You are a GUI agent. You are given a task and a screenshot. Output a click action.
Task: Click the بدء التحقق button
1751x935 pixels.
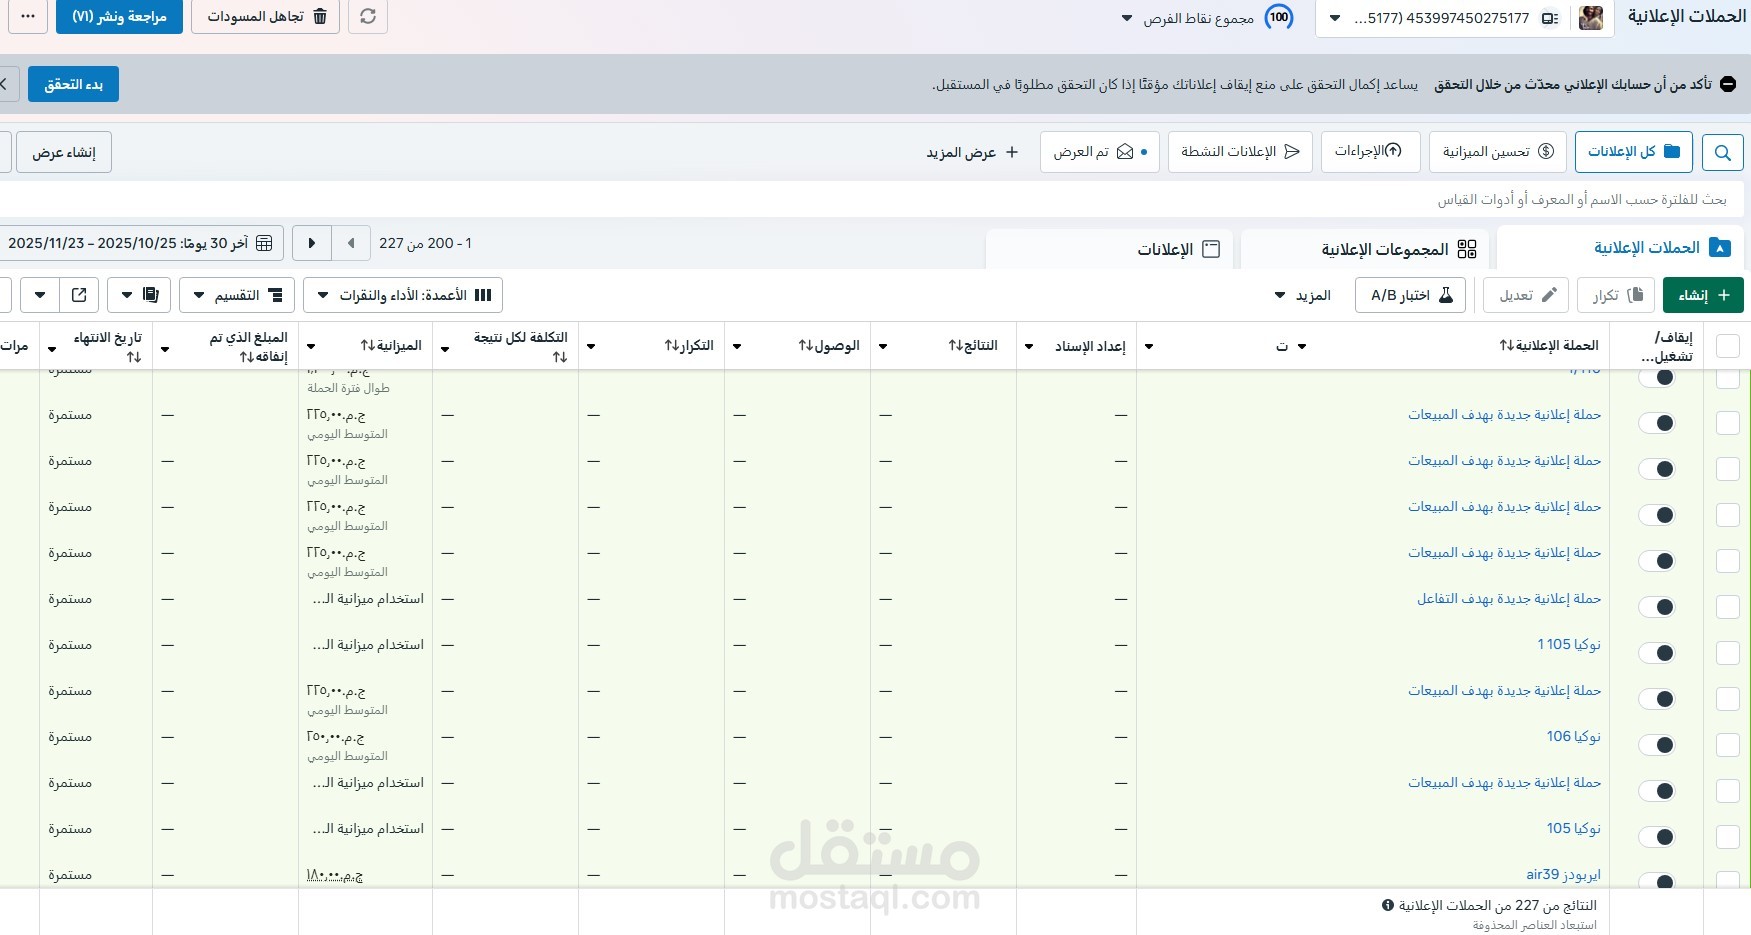click(73, 84)
